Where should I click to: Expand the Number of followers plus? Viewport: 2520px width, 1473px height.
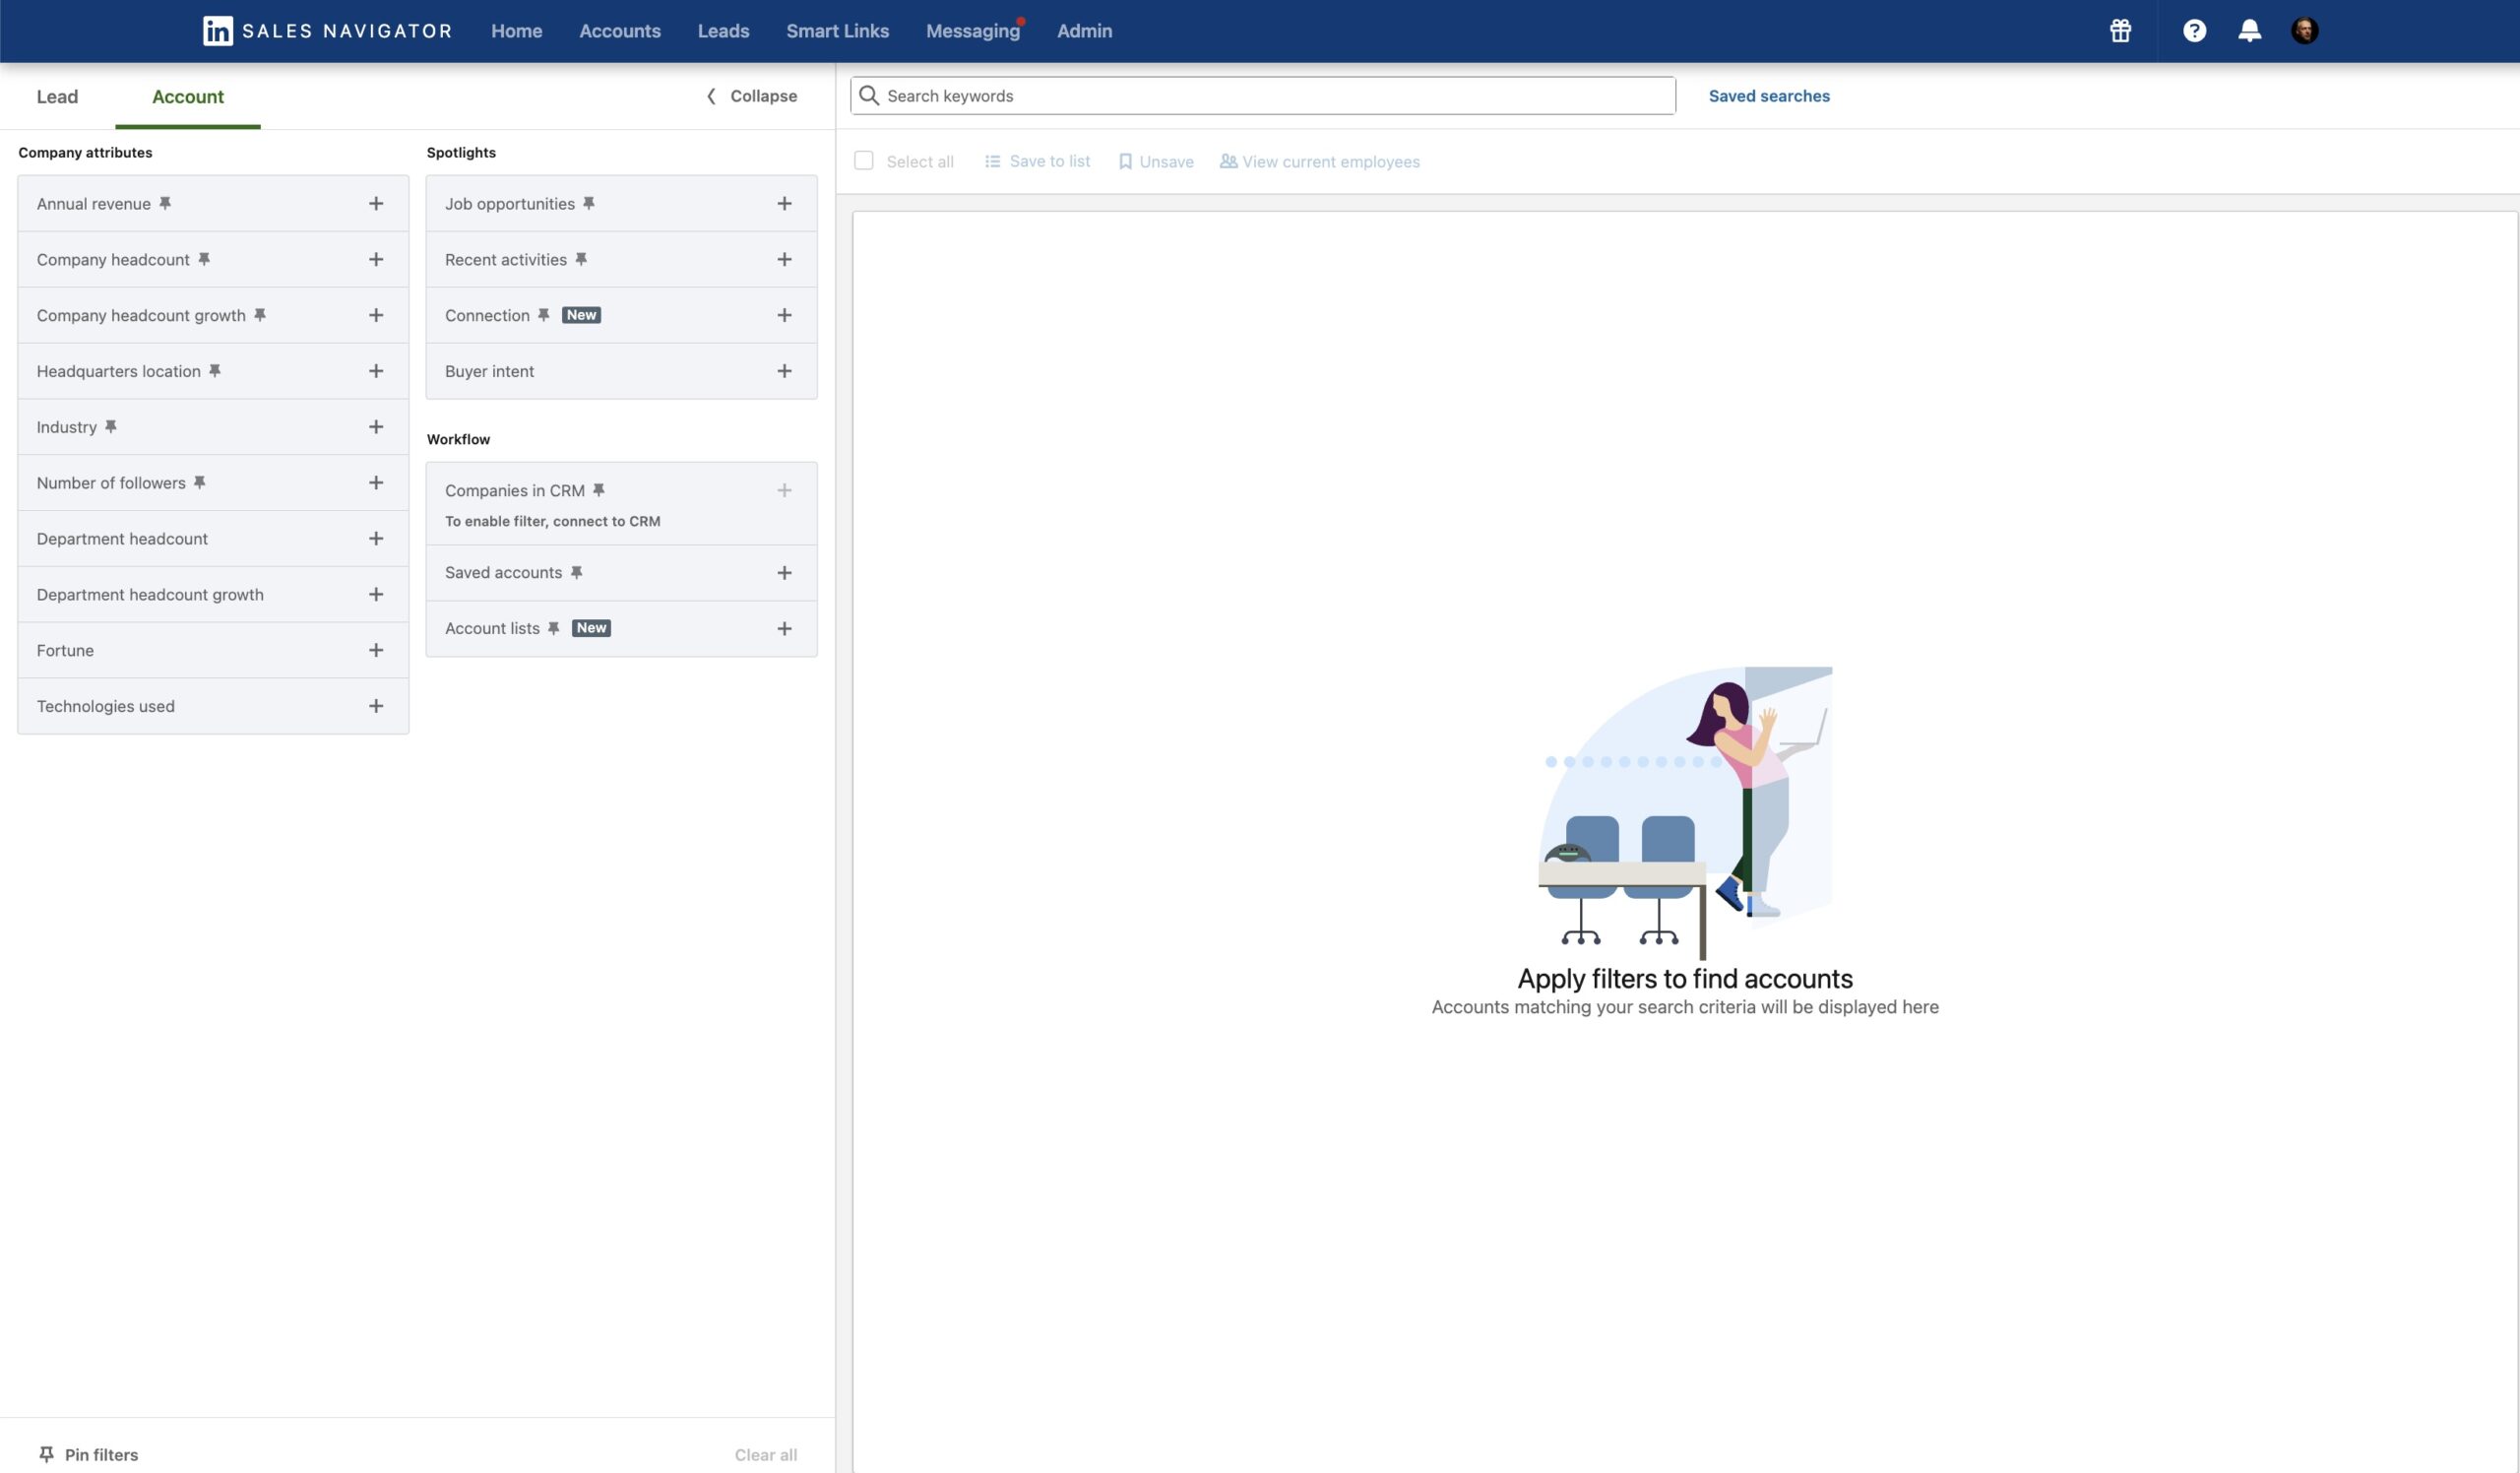[376, 483]
